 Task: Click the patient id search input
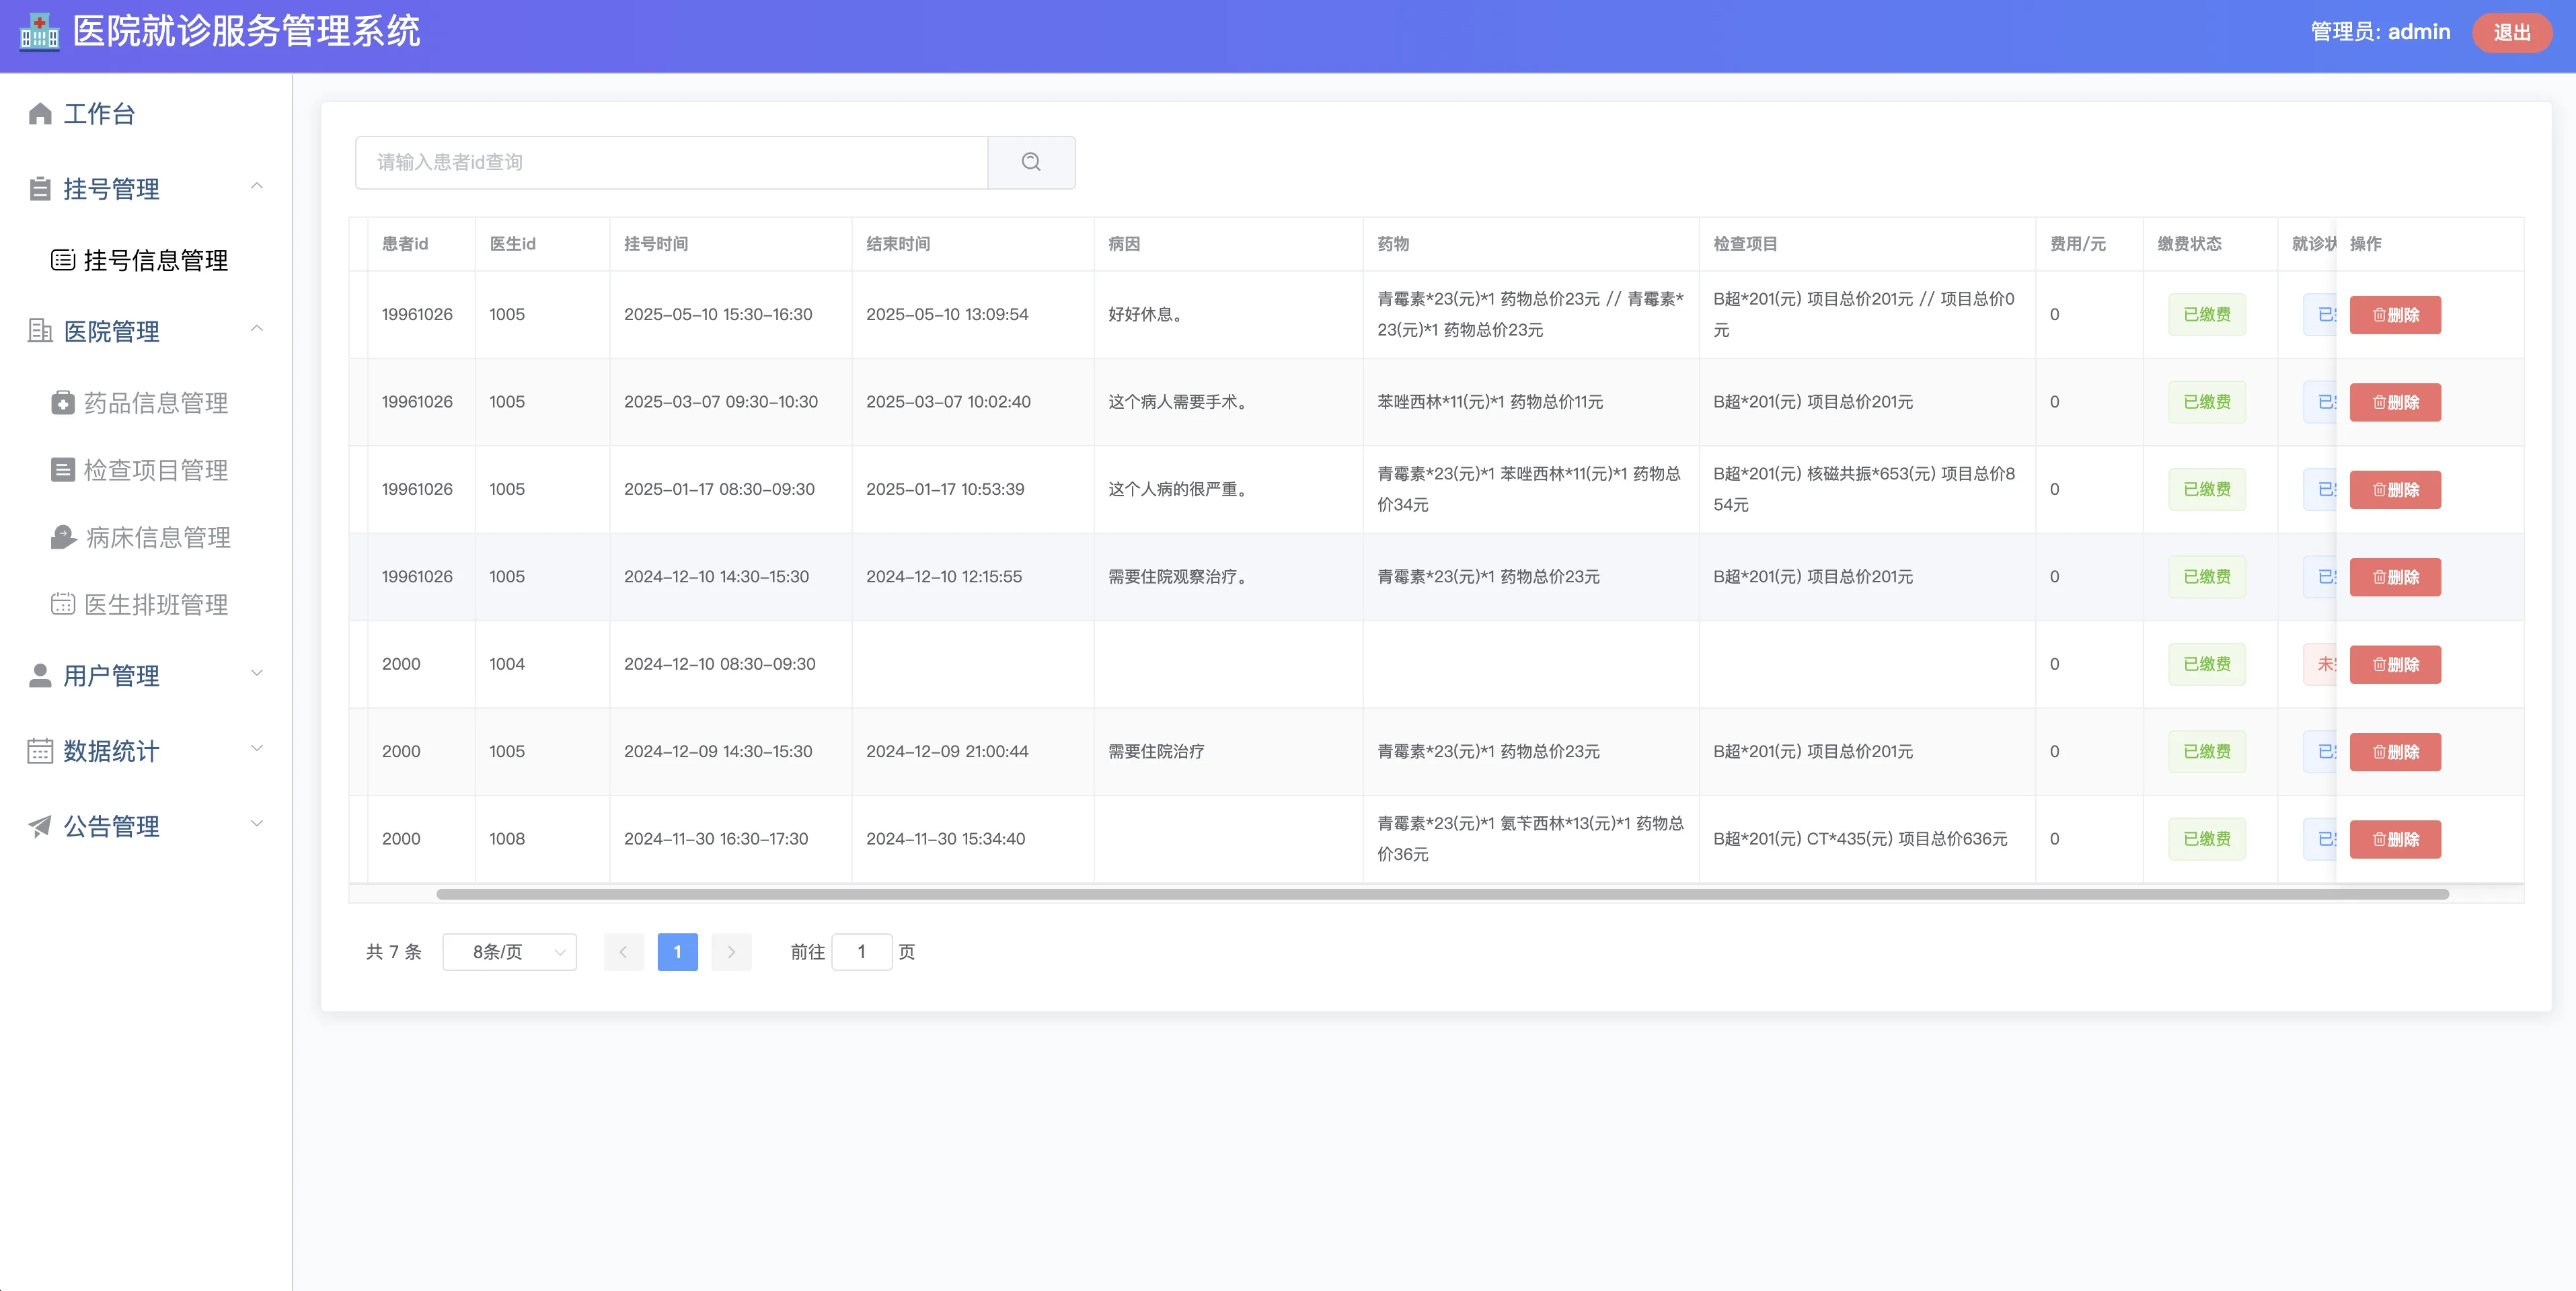click(671, 162)
